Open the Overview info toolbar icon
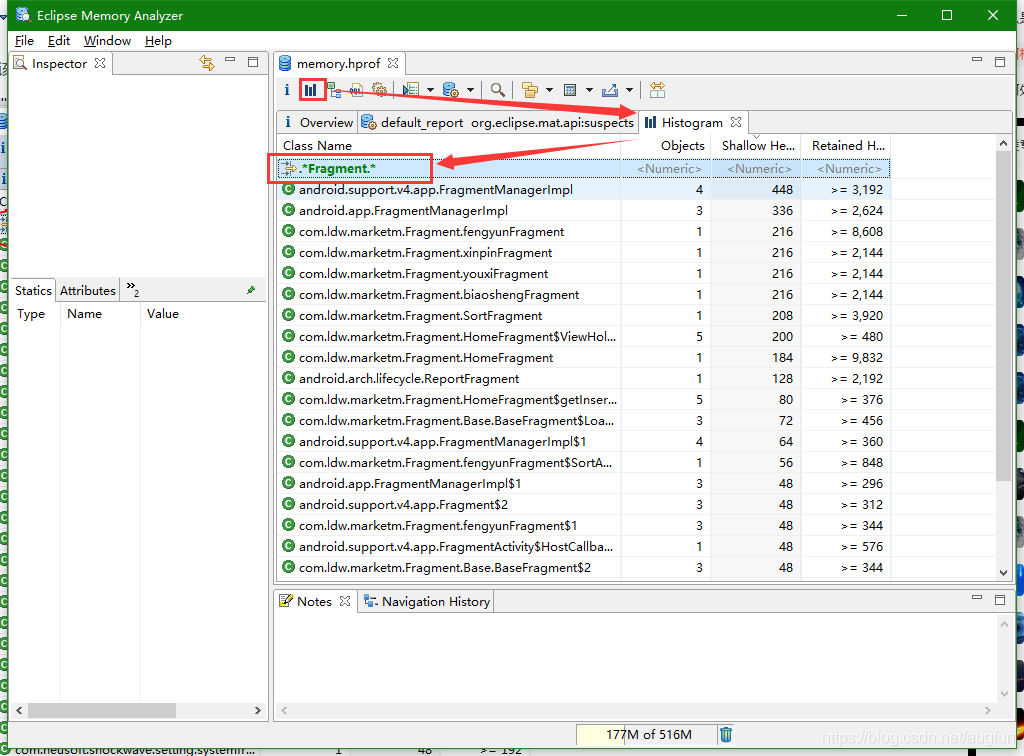The width and height of the screenshot is (1024, 756). click(x=287, y=90)
